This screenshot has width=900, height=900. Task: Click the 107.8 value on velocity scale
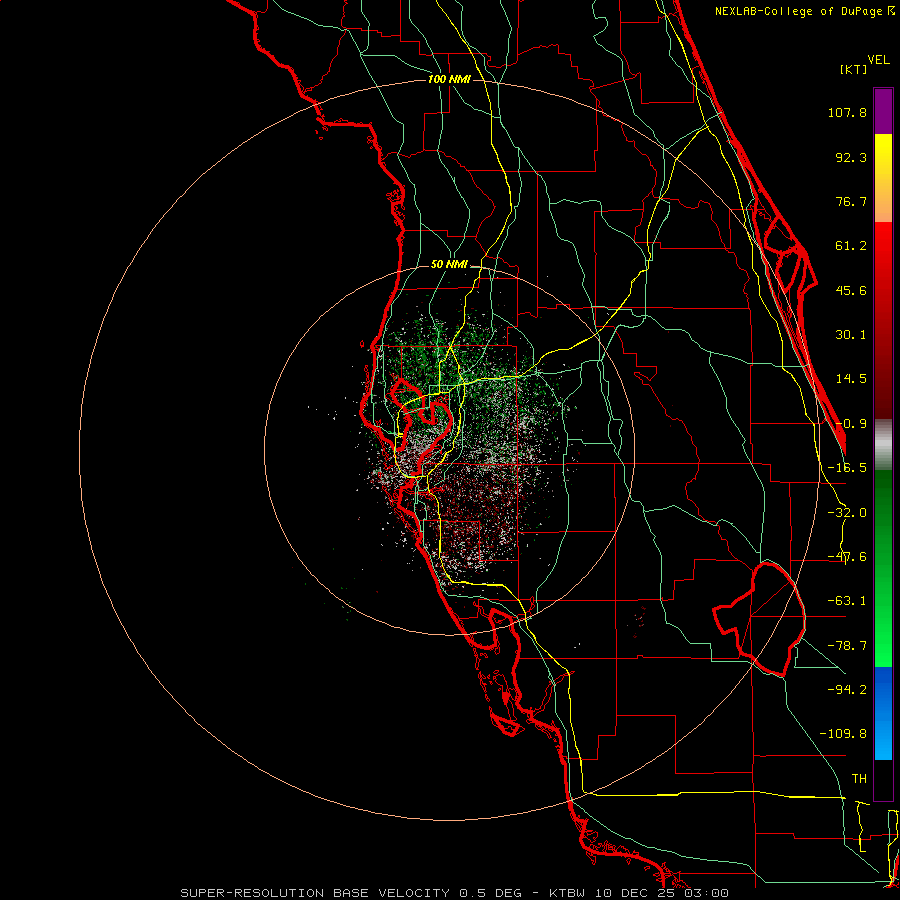847,112
